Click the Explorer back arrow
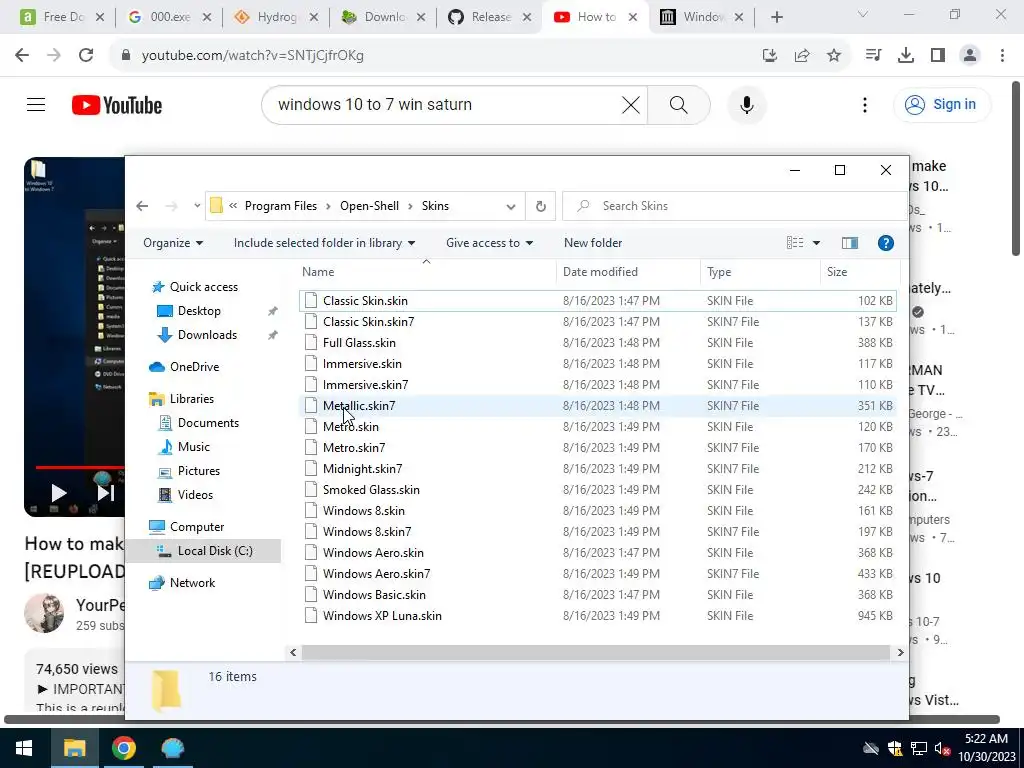Image resolution: width=1024 pixels, height=768 pixels. tap(142, 206)
